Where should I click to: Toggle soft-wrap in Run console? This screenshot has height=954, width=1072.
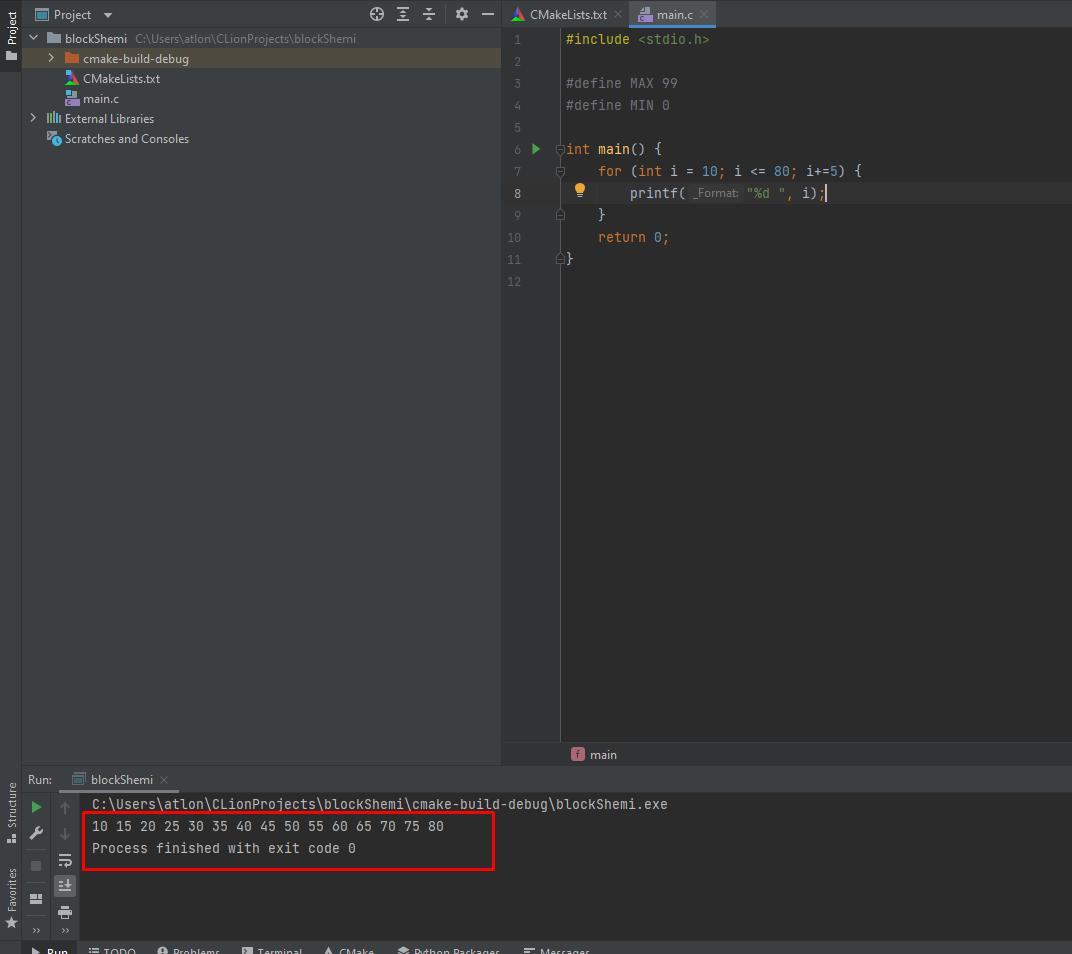[65, 860]
